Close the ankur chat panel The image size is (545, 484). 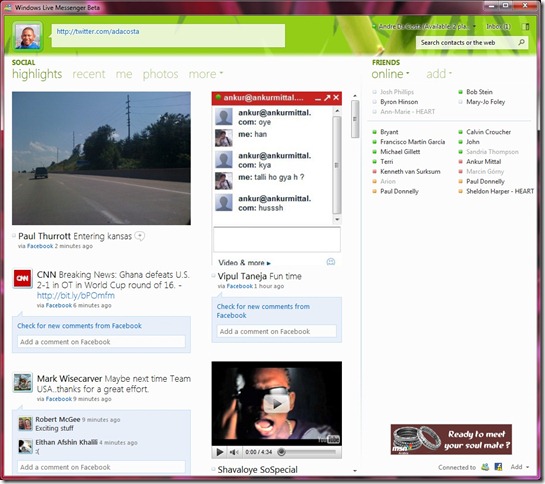(x=336, y=98)
